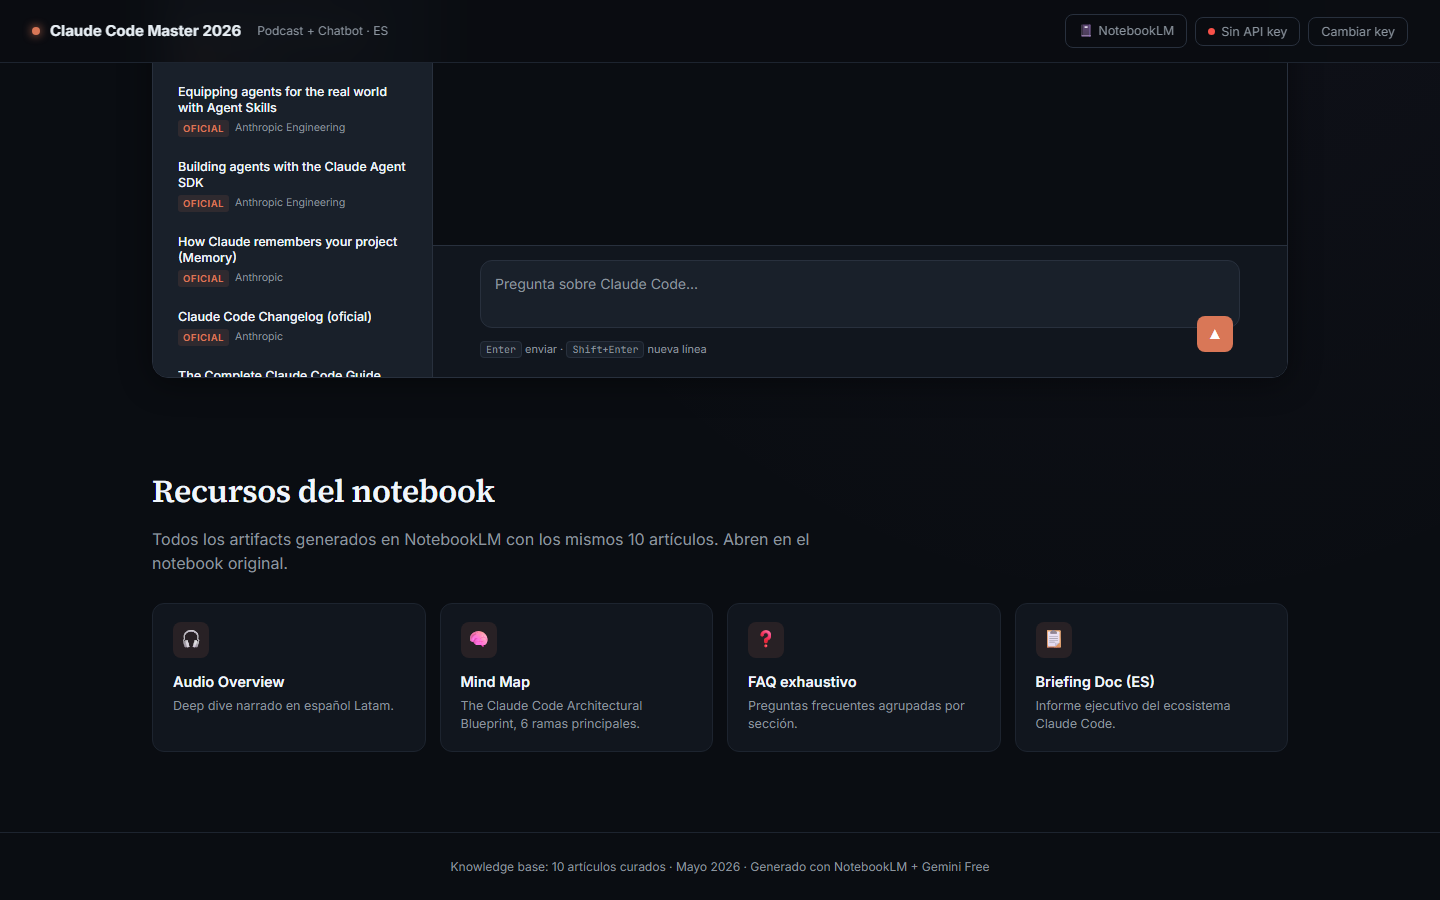Click the document icon on Briefing Doc card

[x=1054, y=640]
